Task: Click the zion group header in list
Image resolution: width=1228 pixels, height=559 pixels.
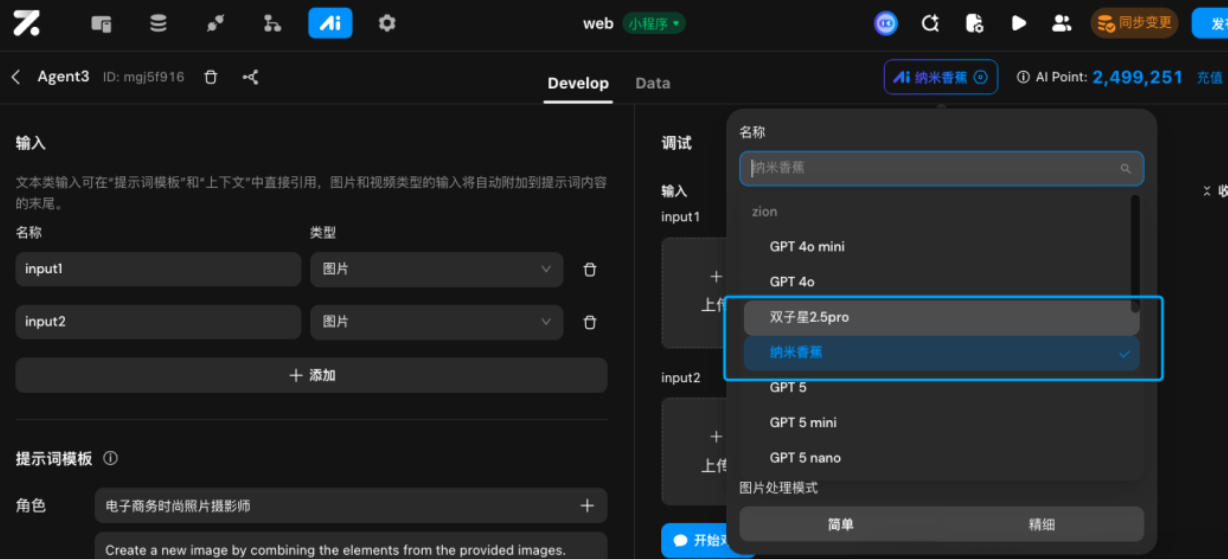Action: tap(764, 212)
